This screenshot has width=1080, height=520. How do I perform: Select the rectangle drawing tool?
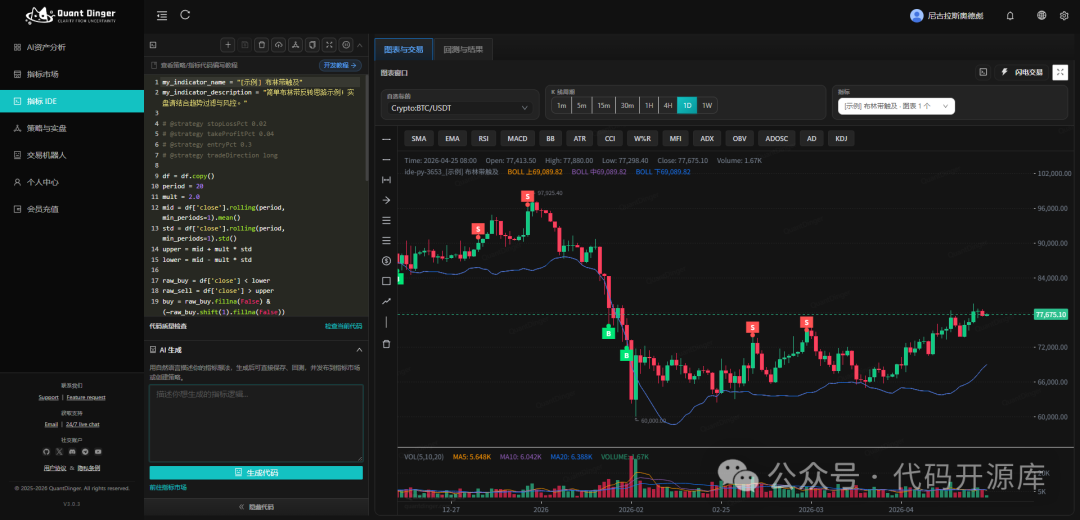tap(386, 280)
